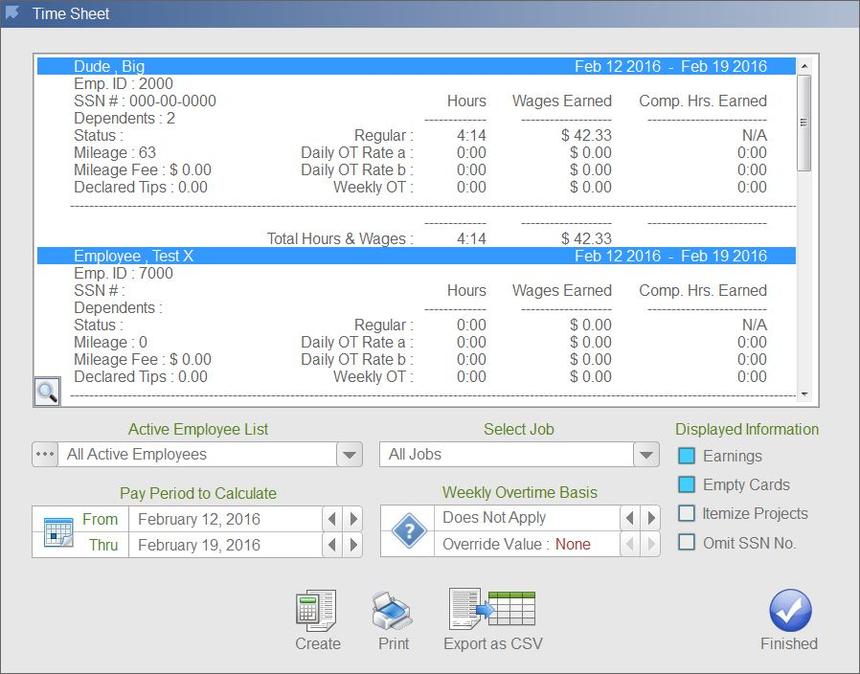Click the Weekly Overtime Basis help icon
This screenshot has height=674, width=860.
point(409,530)
